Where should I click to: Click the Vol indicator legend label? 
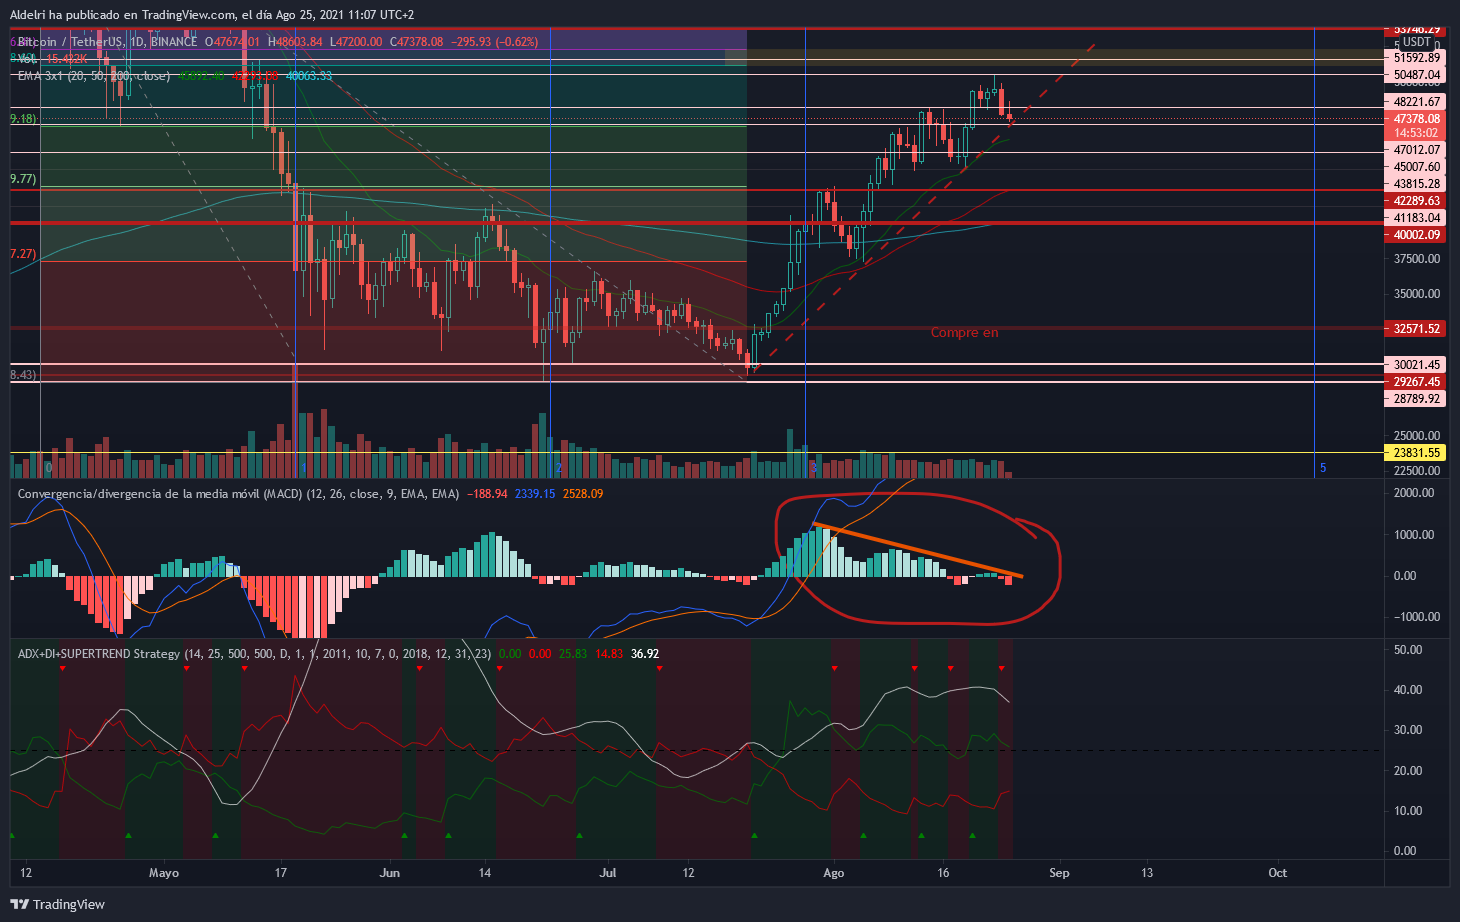point(28,59)
